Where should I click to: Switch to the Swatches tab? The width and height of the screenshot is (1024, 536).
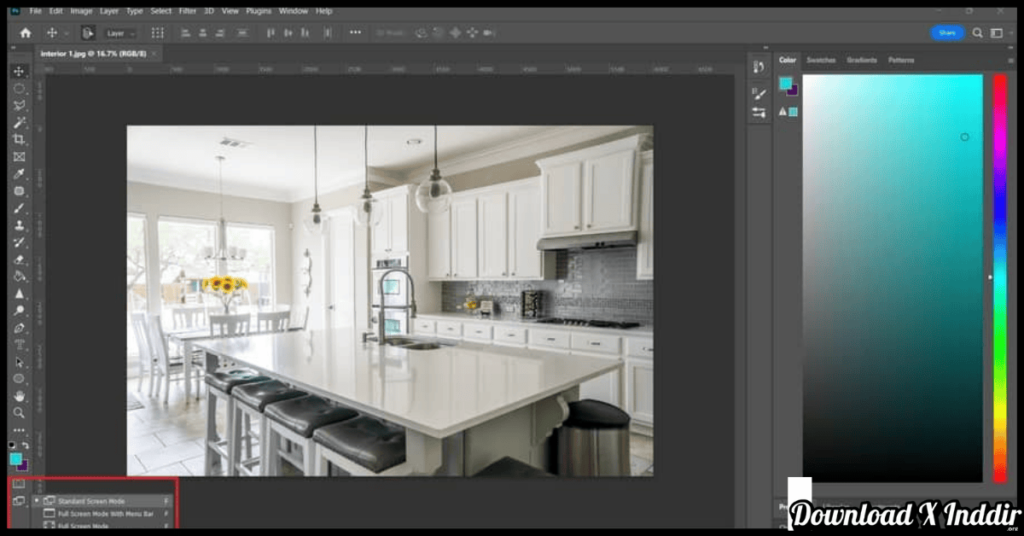pyautogui.click(x=821, y=60)
